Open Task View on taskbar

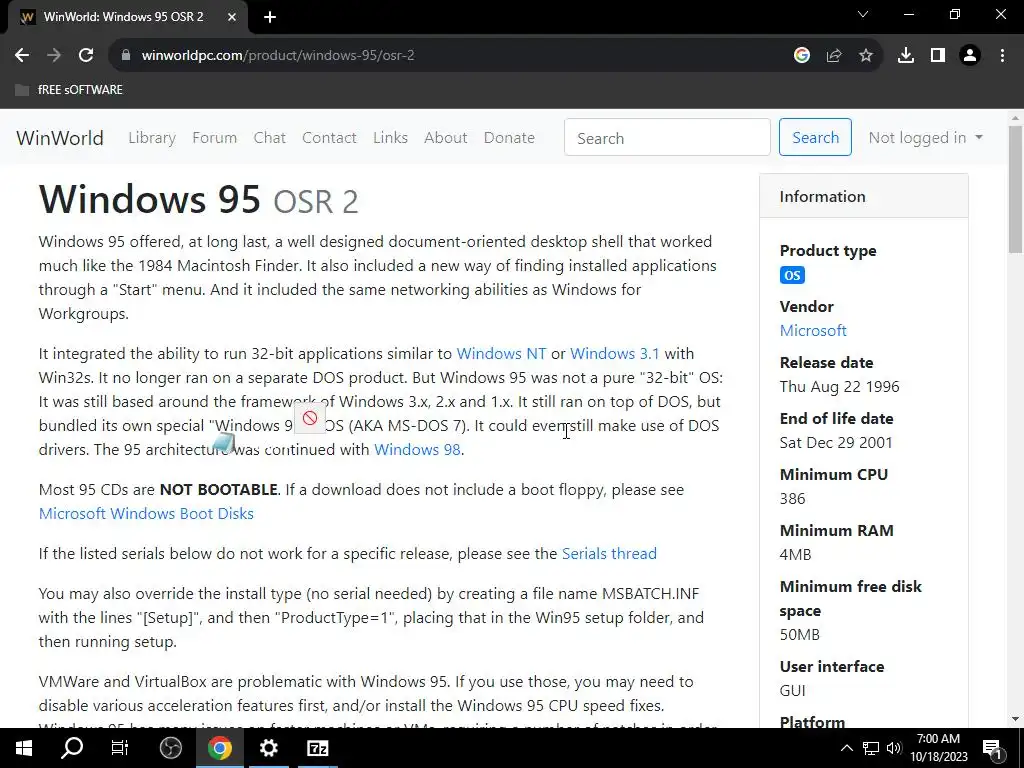coord(120,748)
